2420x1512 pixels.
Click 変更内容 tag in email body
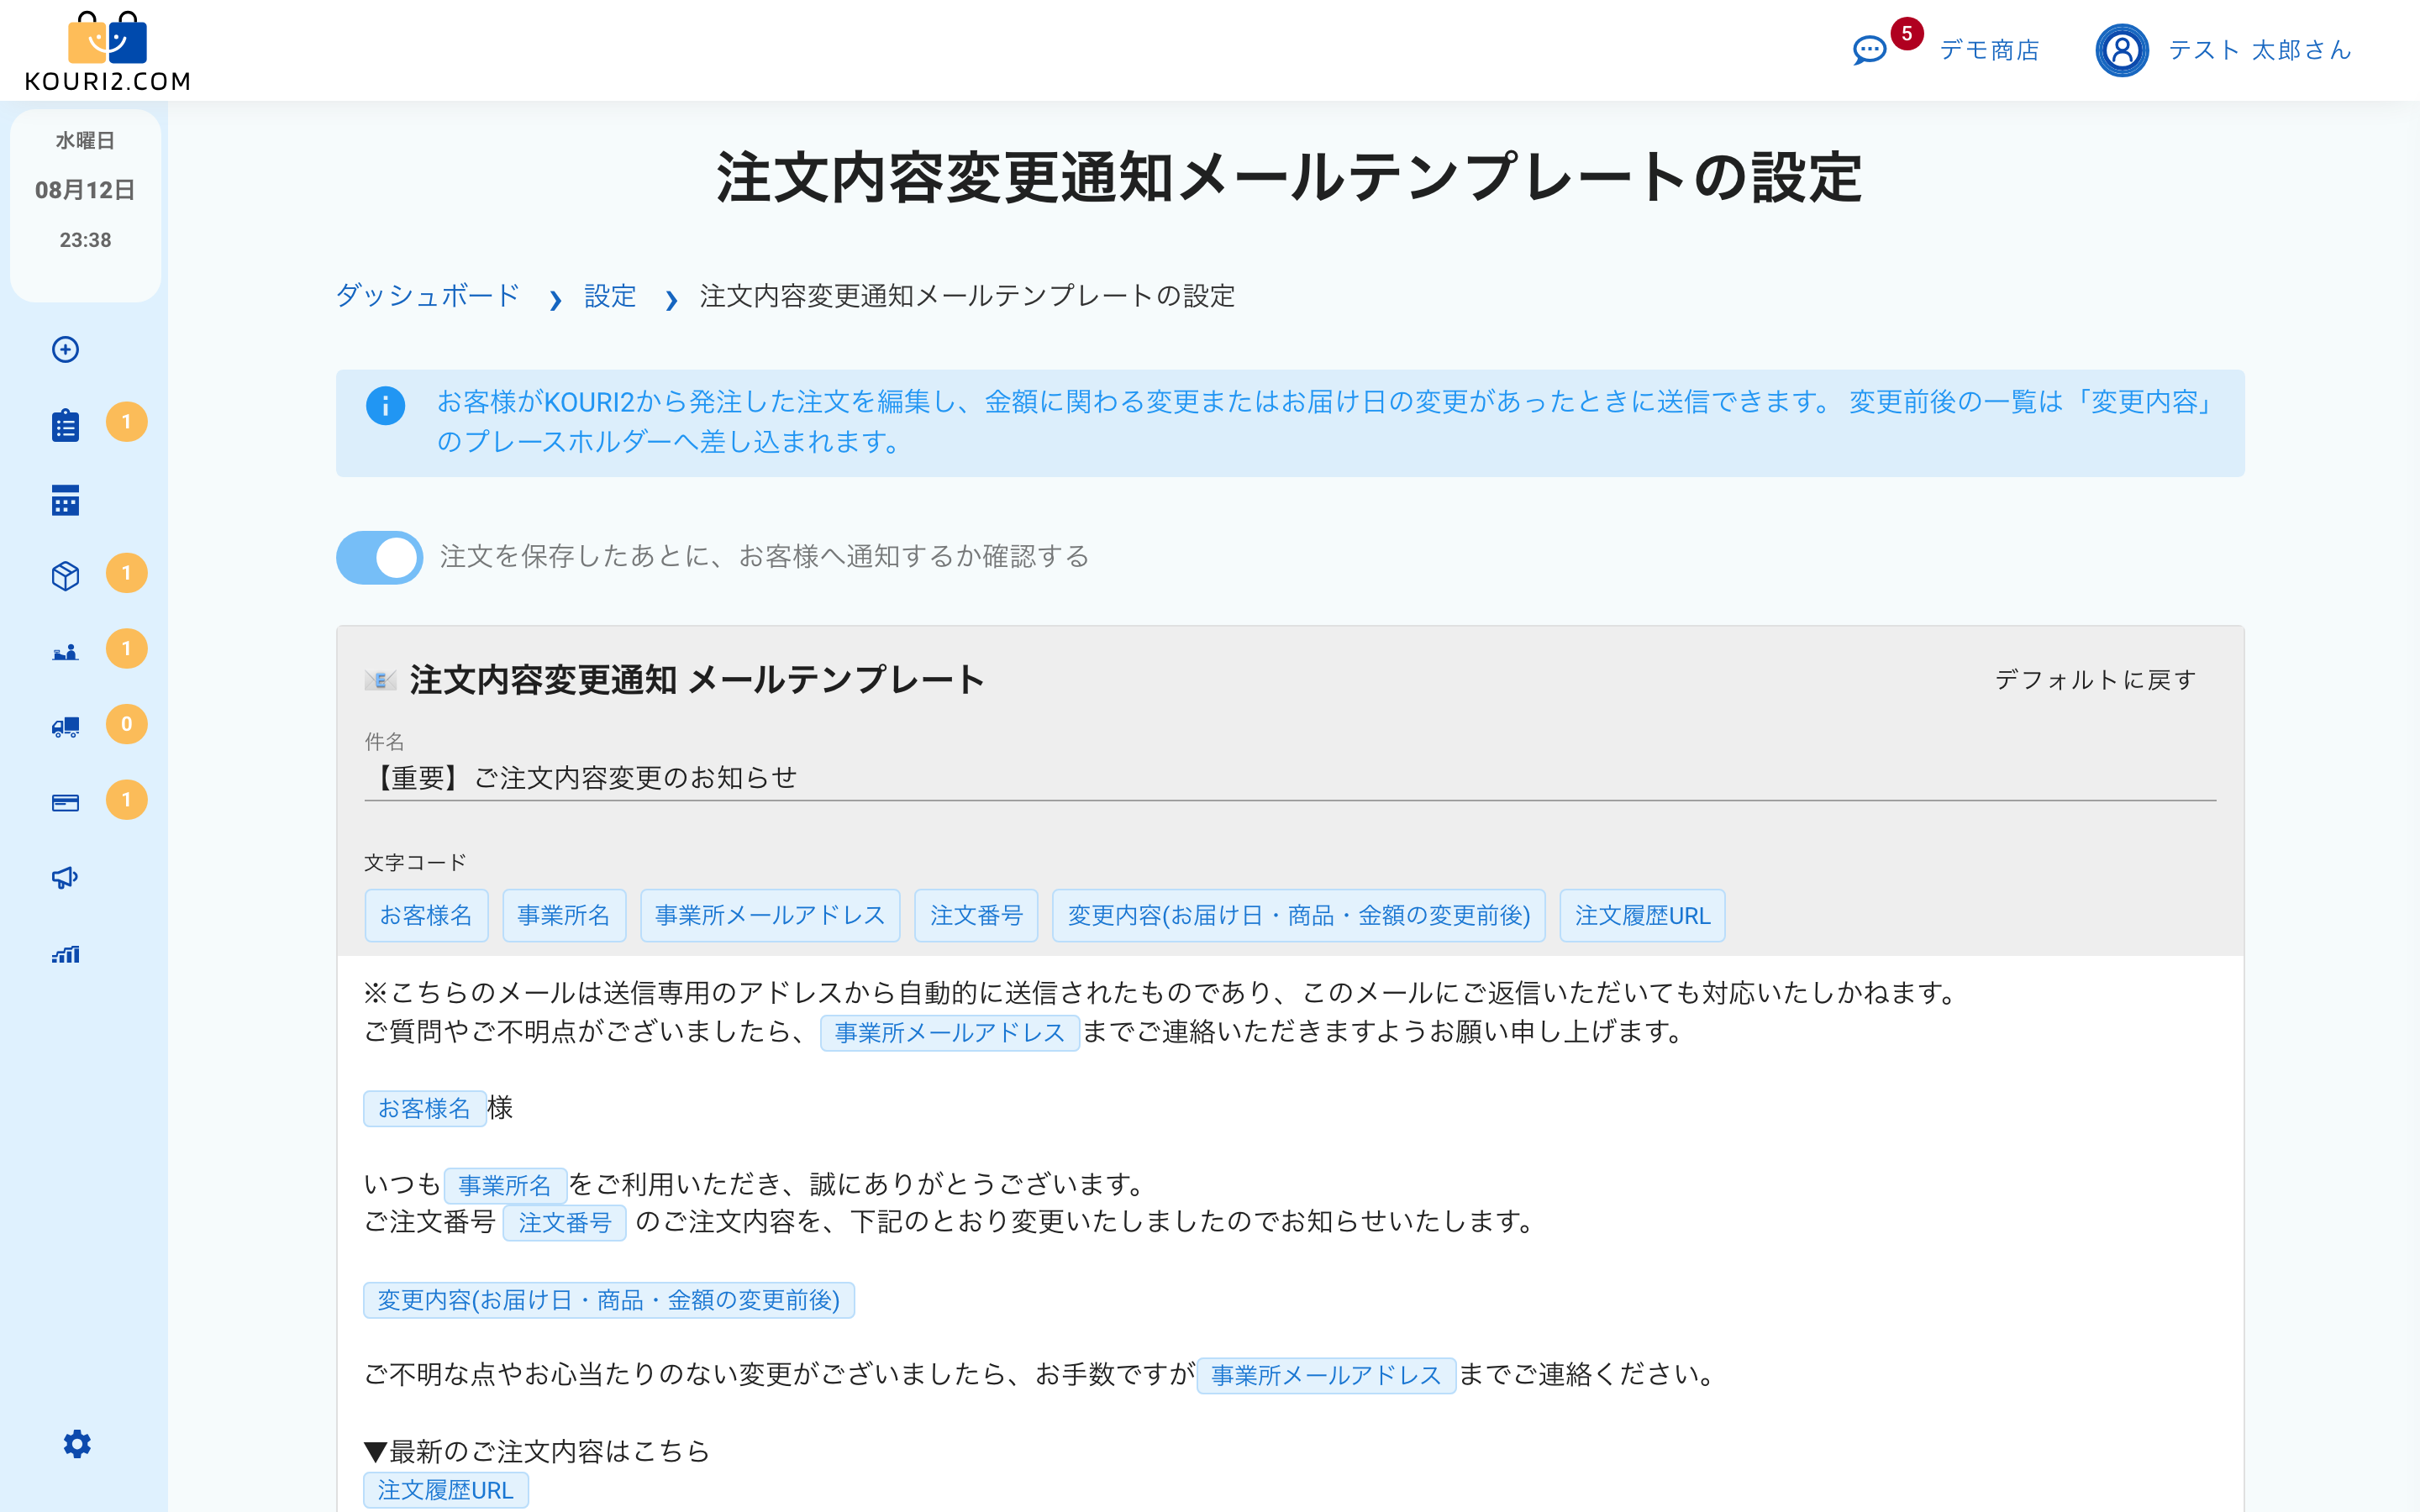[608, 1299]
